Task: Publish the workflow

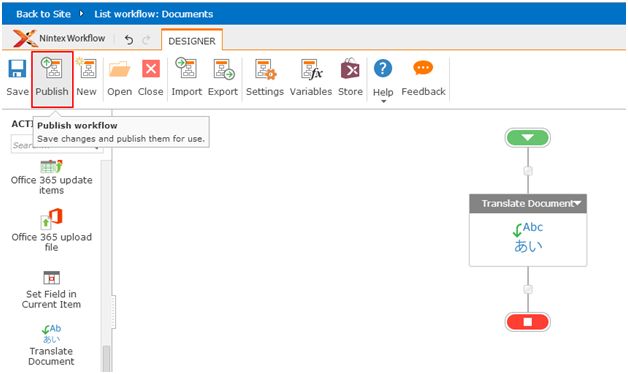Action: pos(52,79)
